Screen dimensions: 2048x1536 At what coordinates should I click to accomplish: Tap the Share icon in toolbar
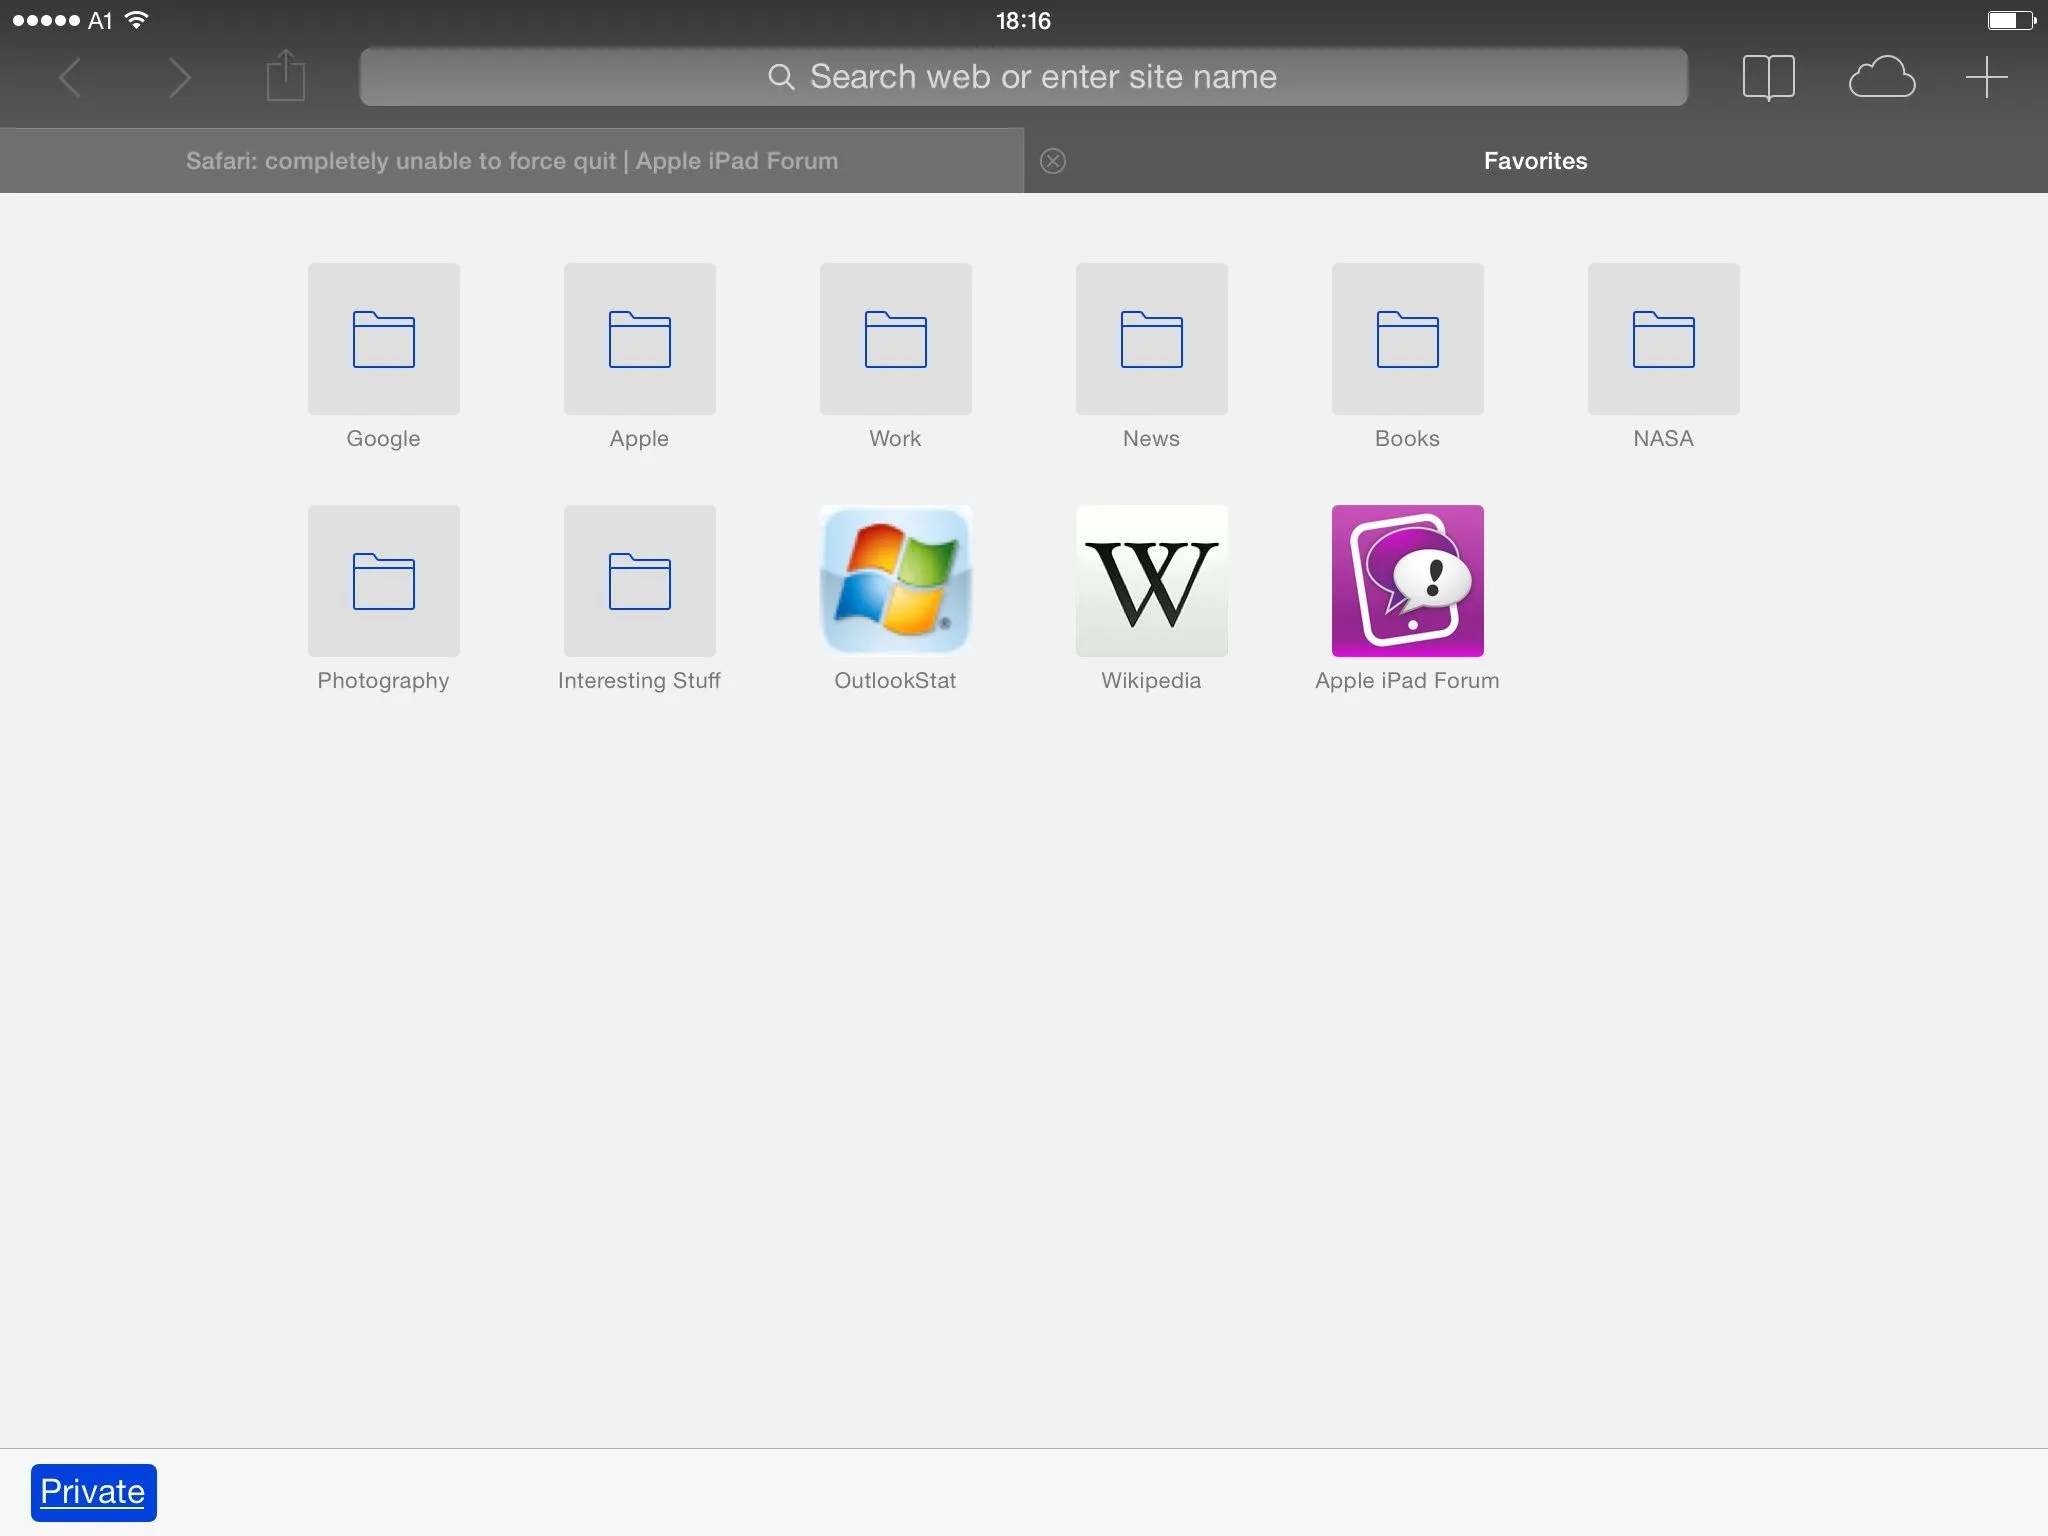pos(285,77)
